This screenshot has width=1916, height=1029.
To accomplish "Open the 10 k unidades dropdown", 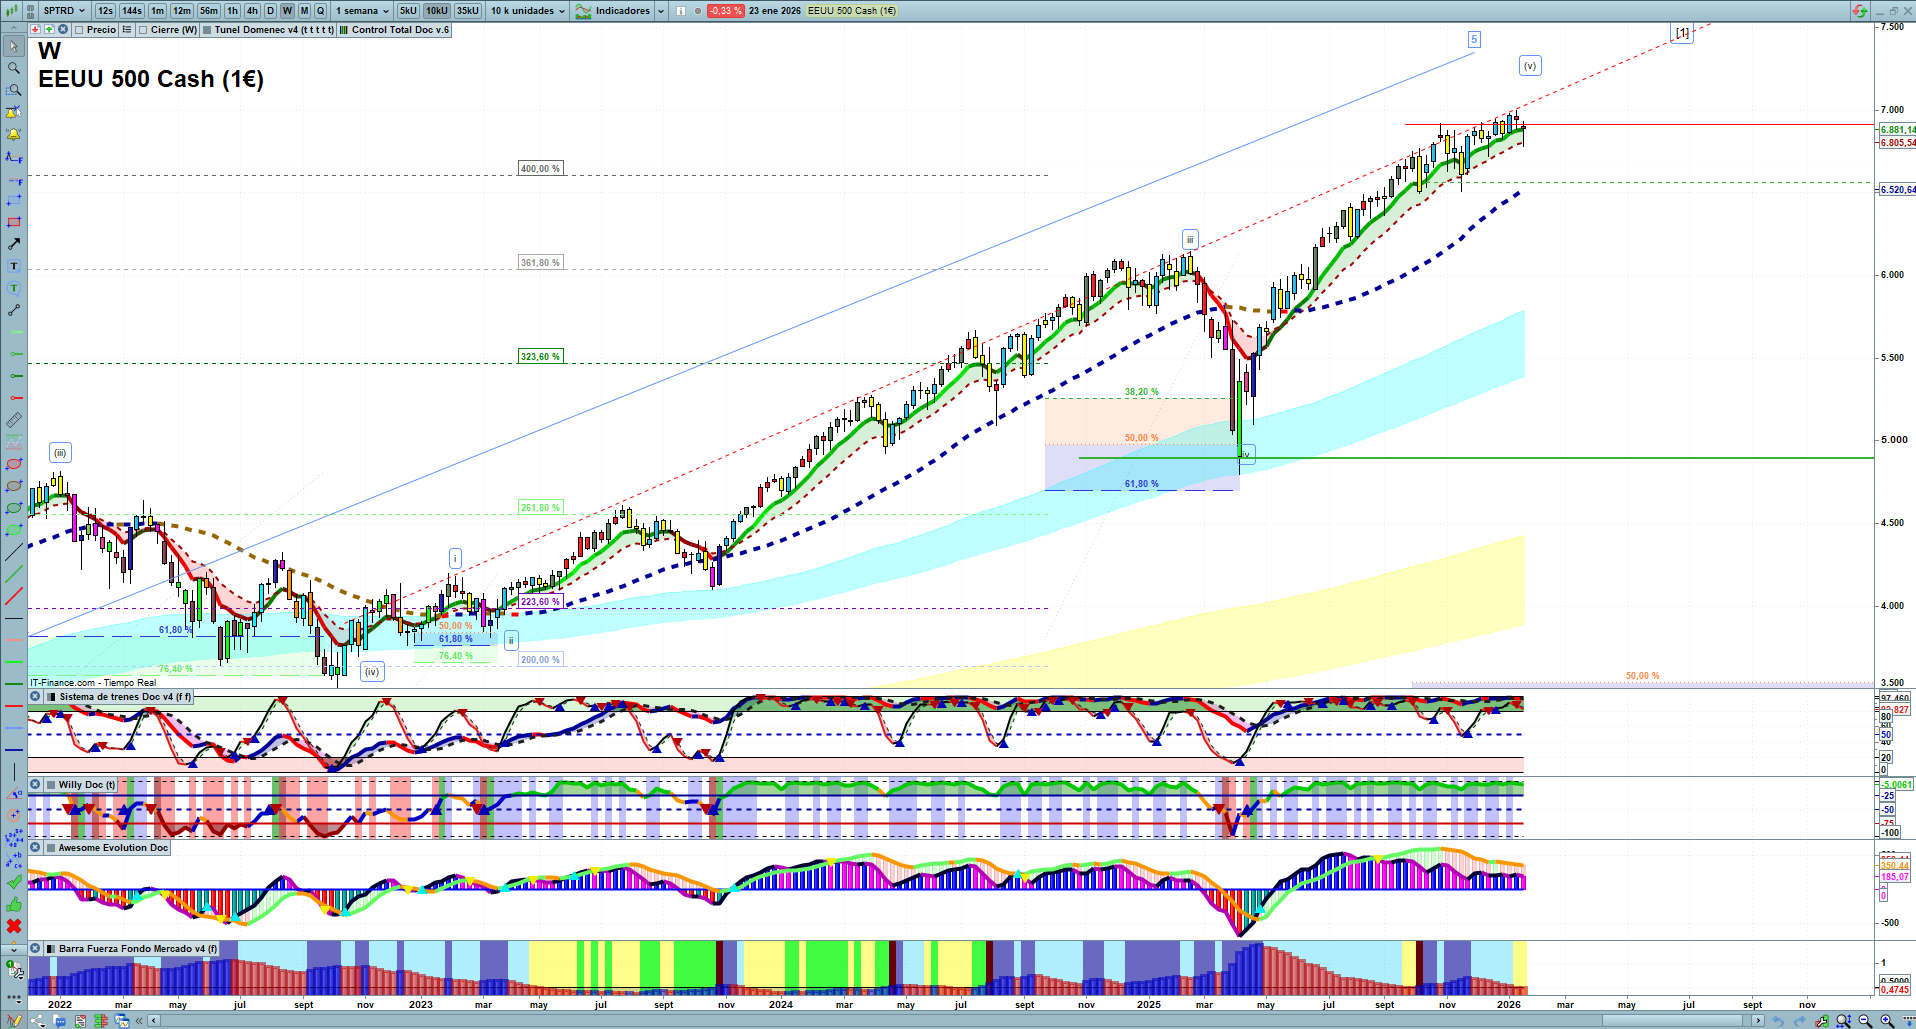I will 528,11.
